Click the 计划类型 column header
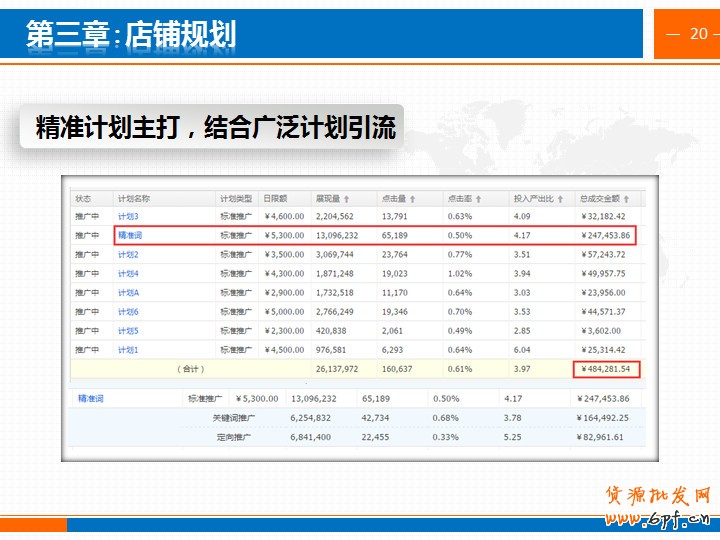 click(x=234, y=199)
